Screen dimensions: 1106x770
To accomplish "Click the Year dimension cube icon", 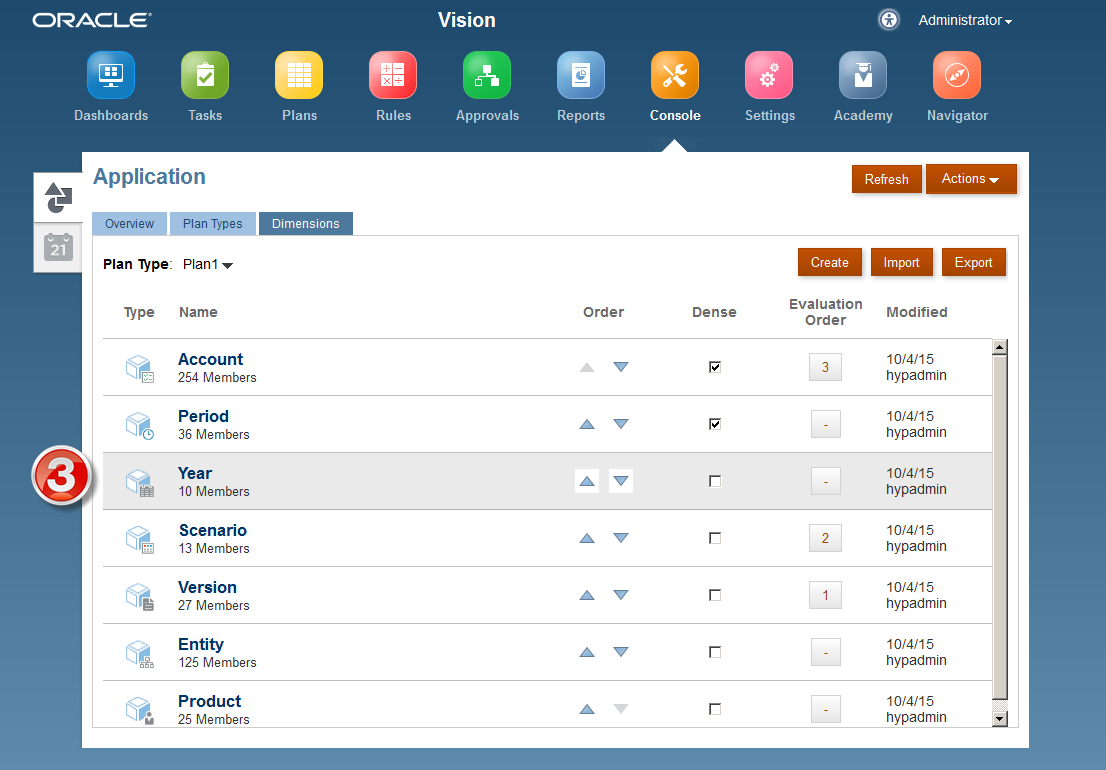I will 140,482.
